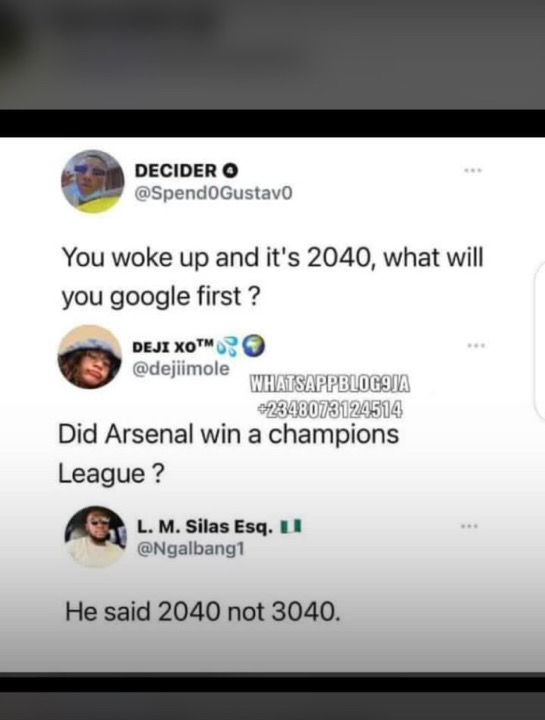Select the reply "He said 2040 not 3040."

point(203,612)
